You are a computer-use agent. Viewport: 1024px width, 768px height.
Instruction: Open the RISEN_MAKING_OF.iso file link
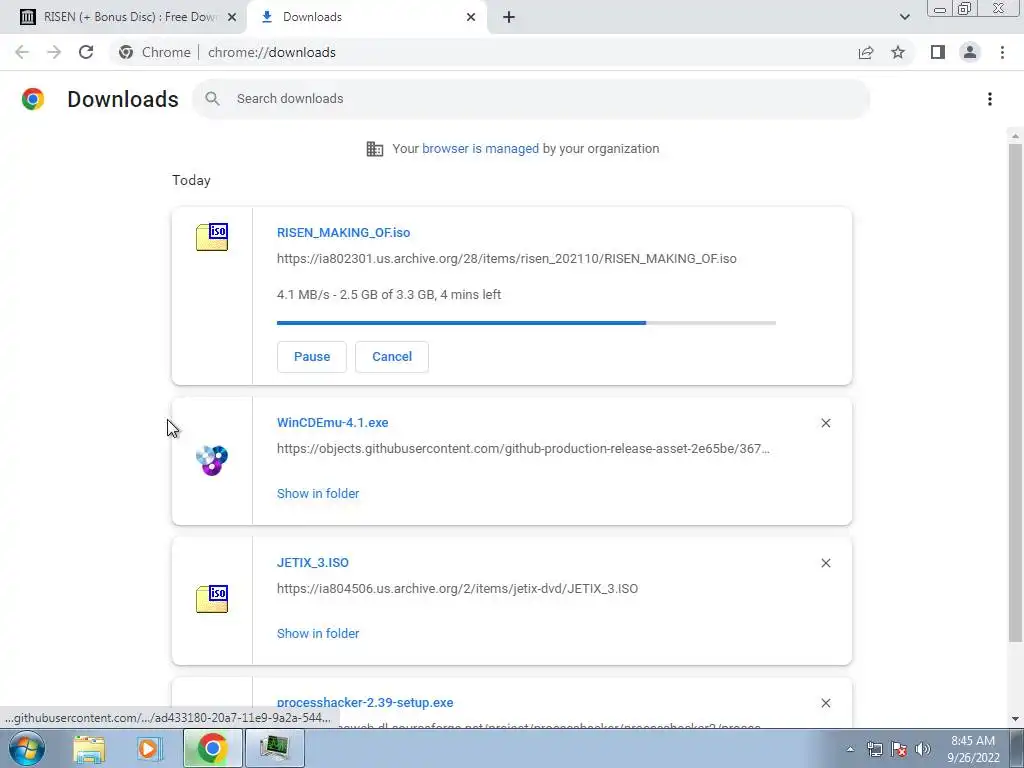point(344,232)
